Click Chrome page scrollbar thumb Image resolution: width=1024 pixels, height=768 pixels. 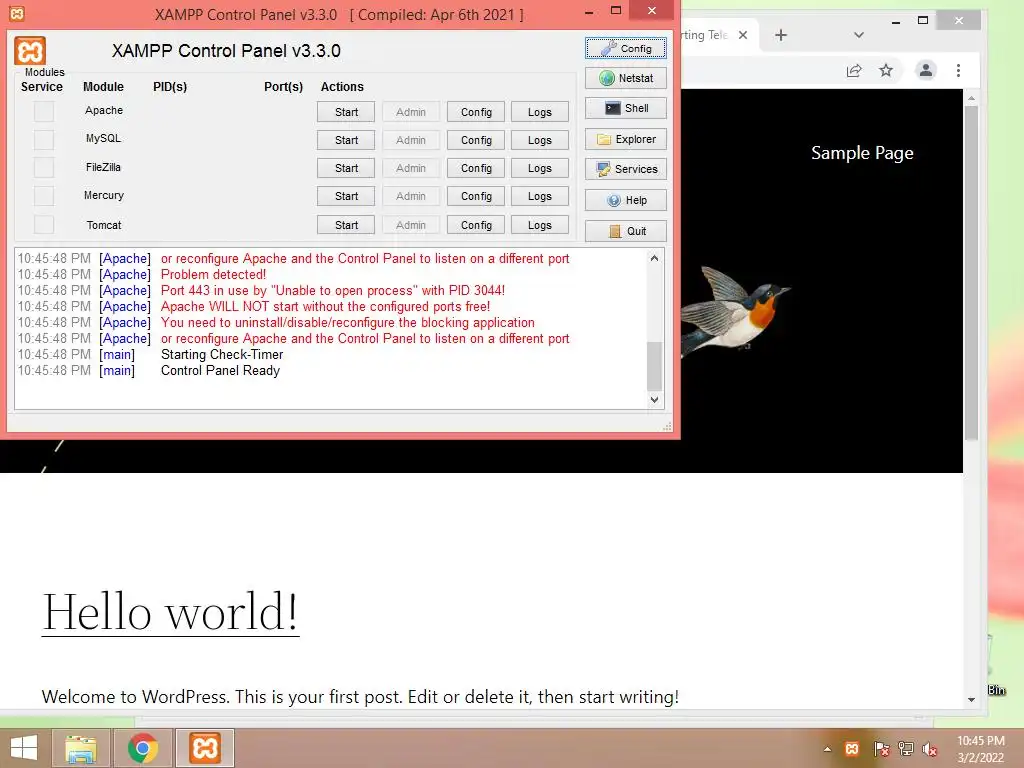pos(971,273)
